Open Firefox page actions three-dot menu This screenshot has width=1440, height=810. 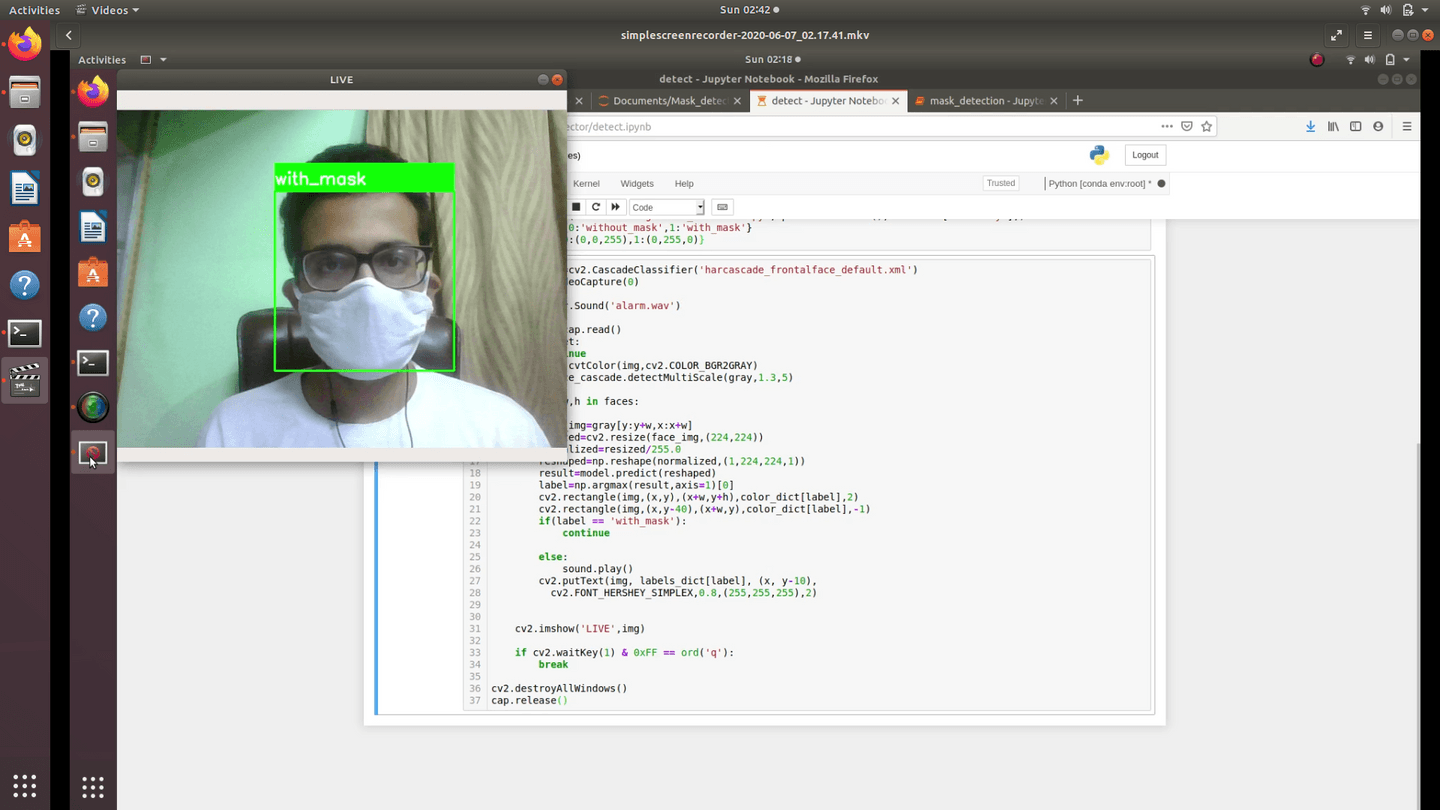[x=1166, y=127]
